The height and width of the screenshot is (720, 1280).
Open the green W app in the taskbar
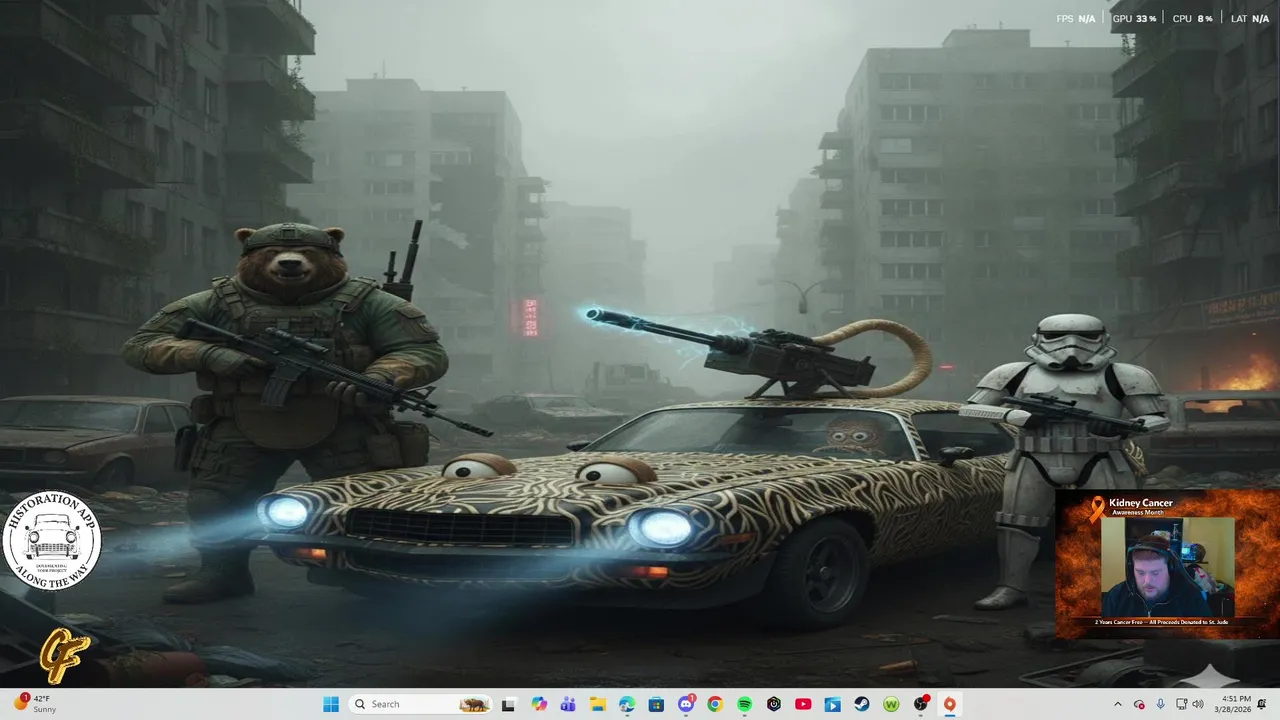click(x=891, y=704)
